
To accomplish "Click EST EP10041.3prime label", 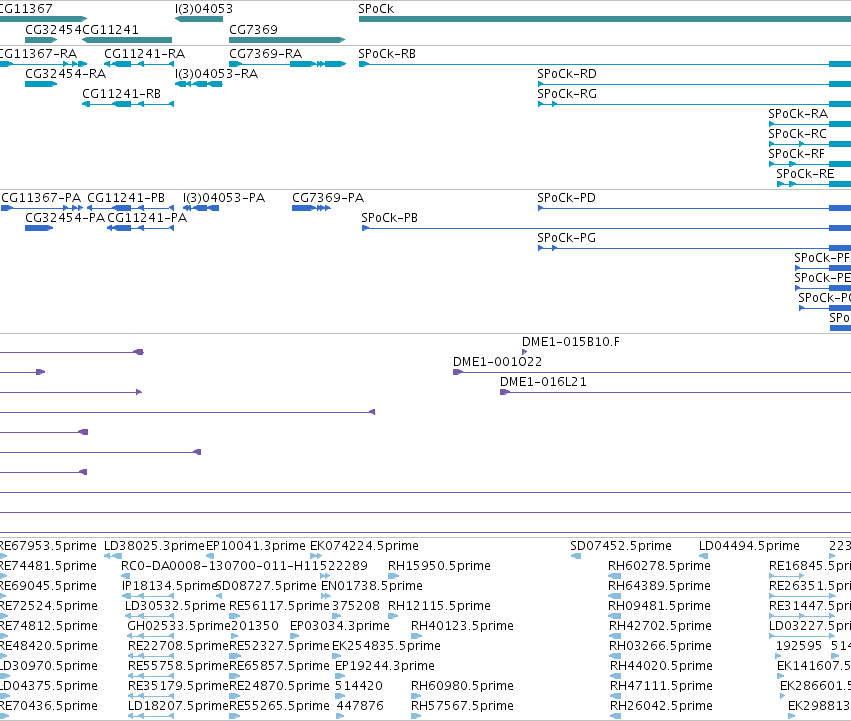I will point(256,546).
